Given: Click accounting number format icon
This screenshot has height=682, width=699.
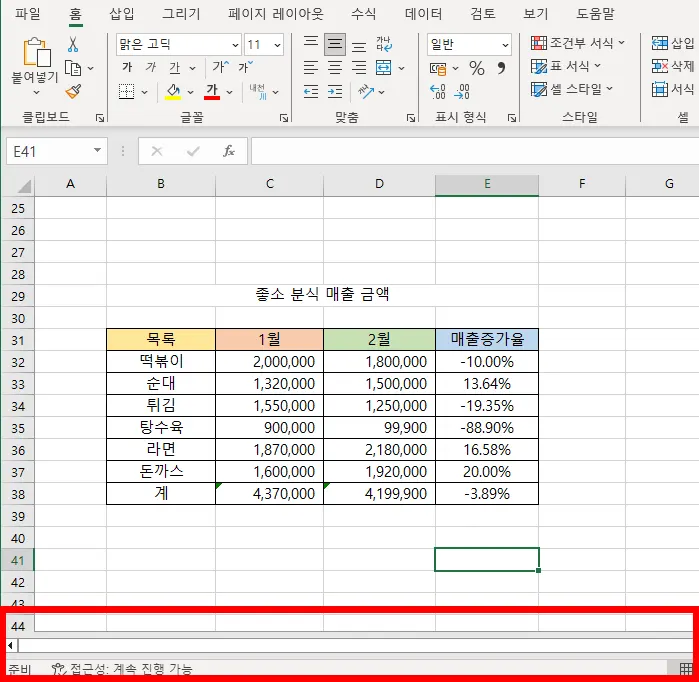Looking at the screenshot, I should (438, 68).
